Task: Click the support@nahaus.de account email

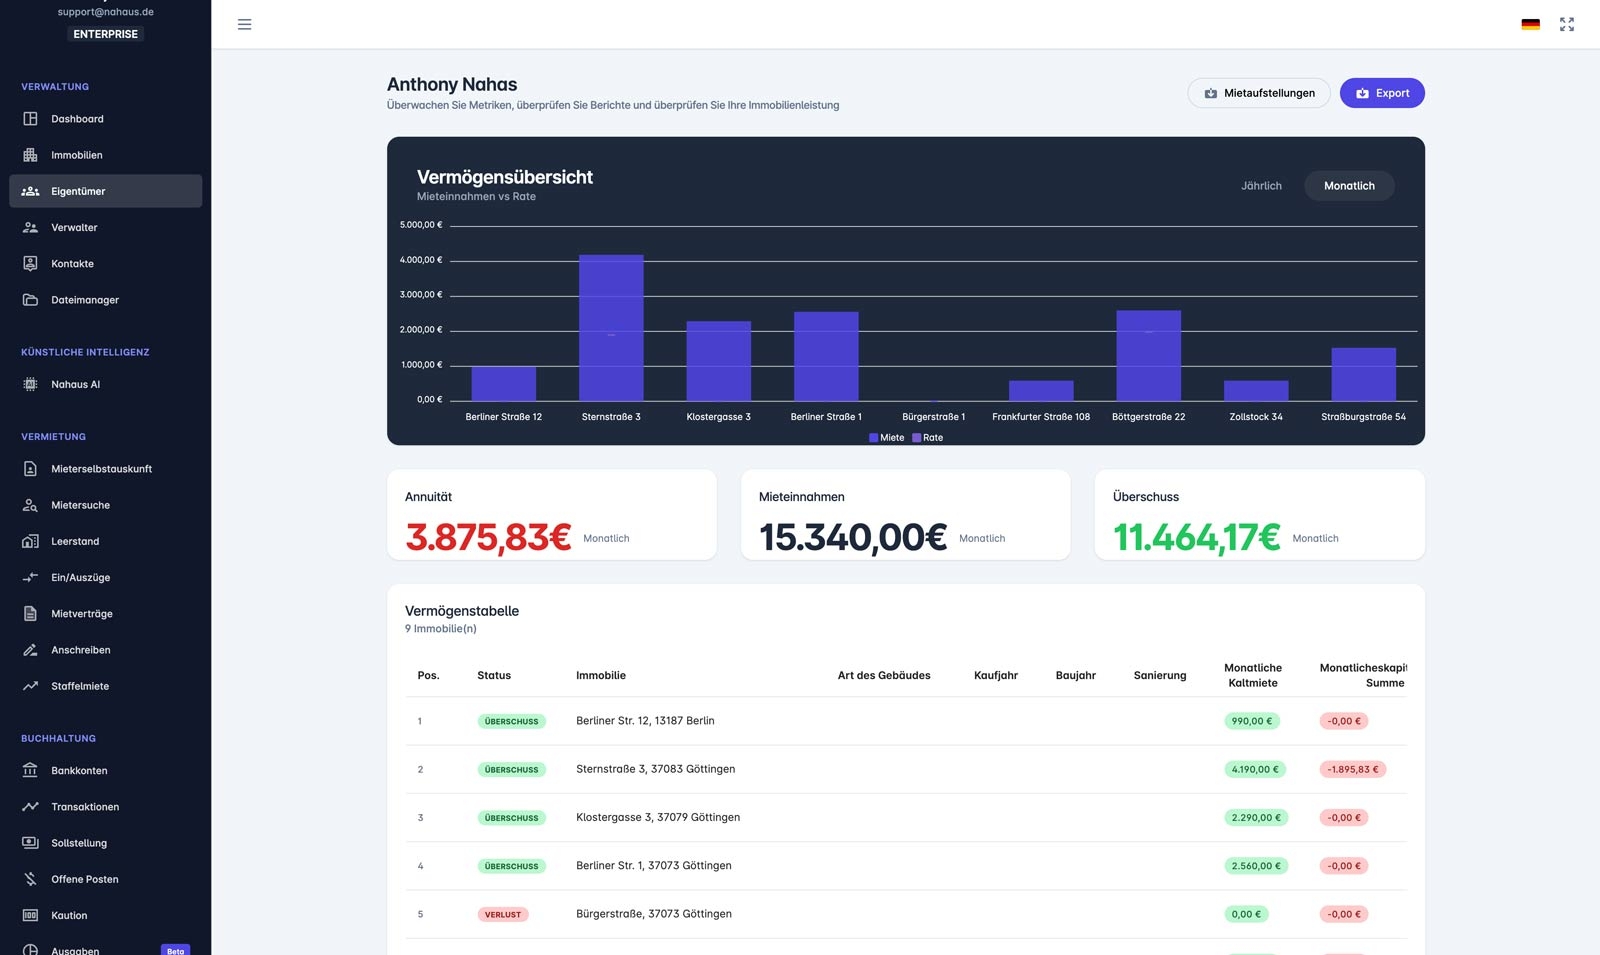Action: pyautogui.click(x=106, y=12)
